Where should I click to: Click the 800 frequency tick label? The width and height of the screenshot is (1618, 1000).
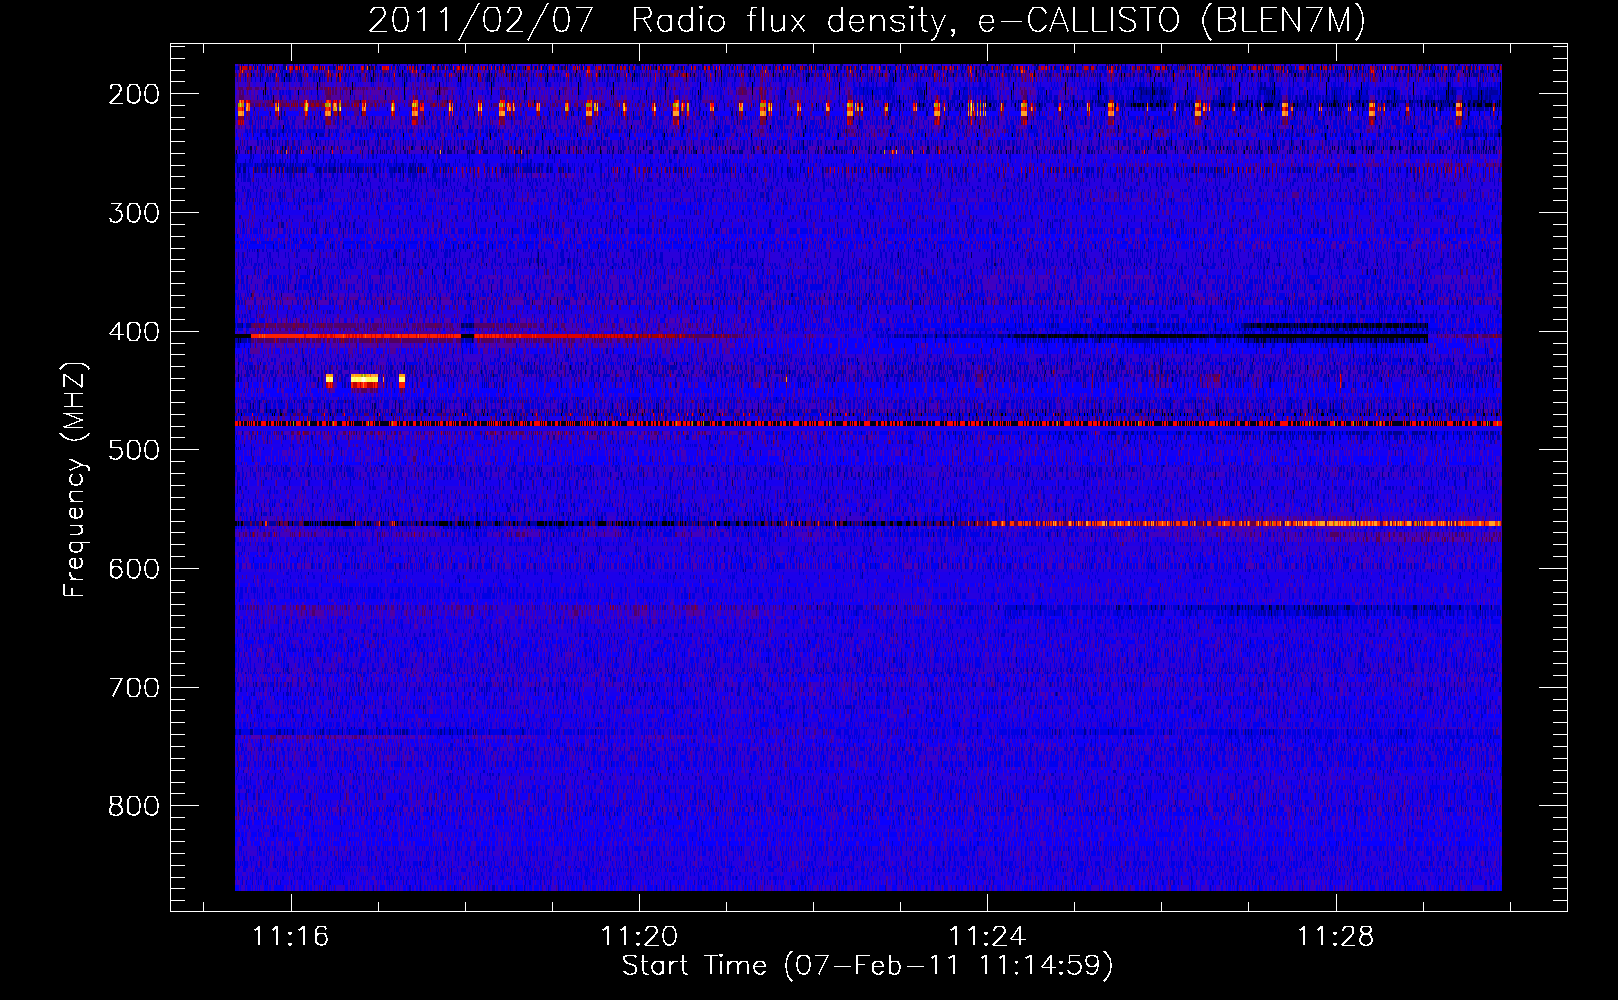(134, 806)
